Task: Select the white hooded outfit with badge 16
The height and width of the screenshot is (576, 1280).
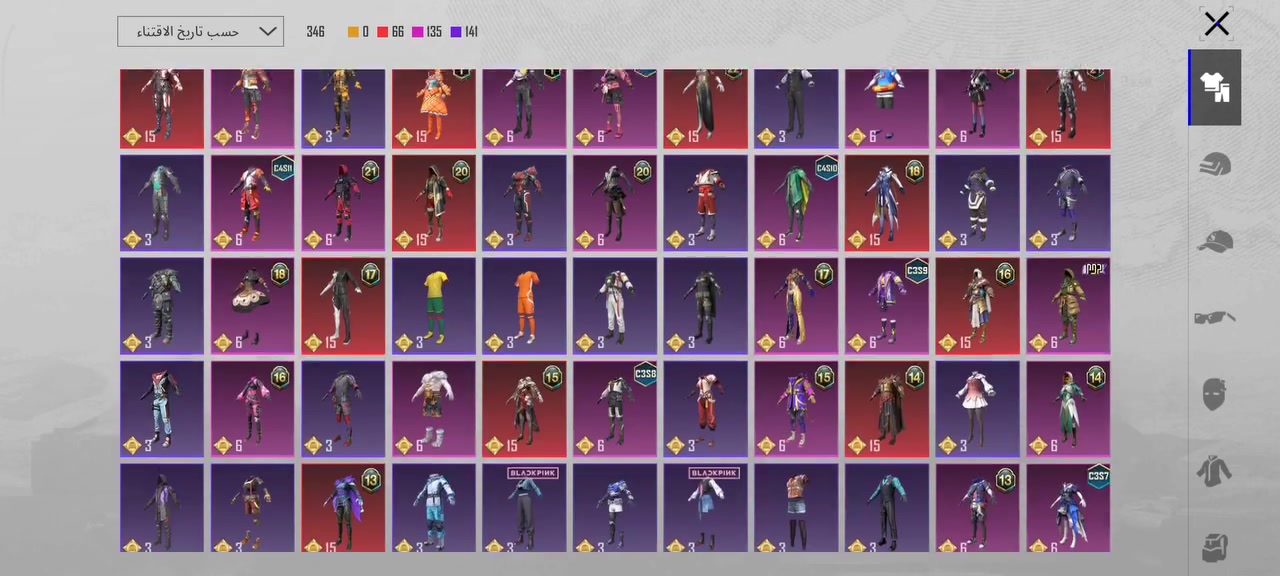Action: 977,306
